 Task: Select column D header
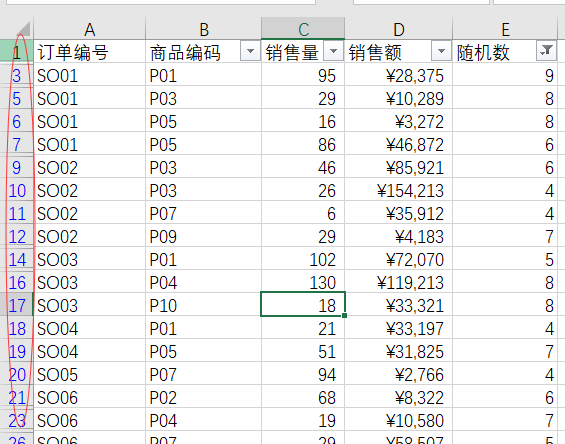(x=399, y=29)
